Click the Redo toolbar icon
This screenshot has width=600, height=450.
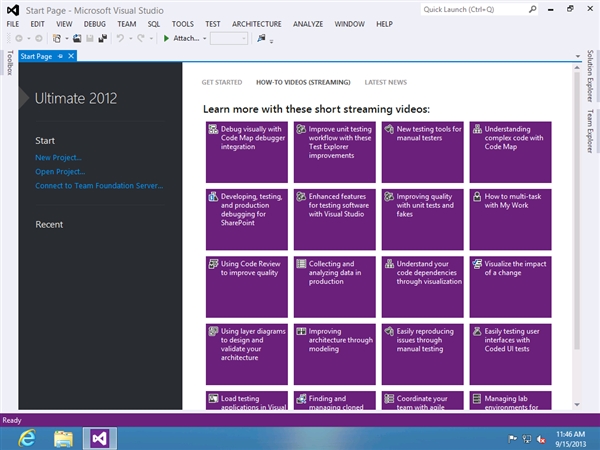click(x=141, y=38)
